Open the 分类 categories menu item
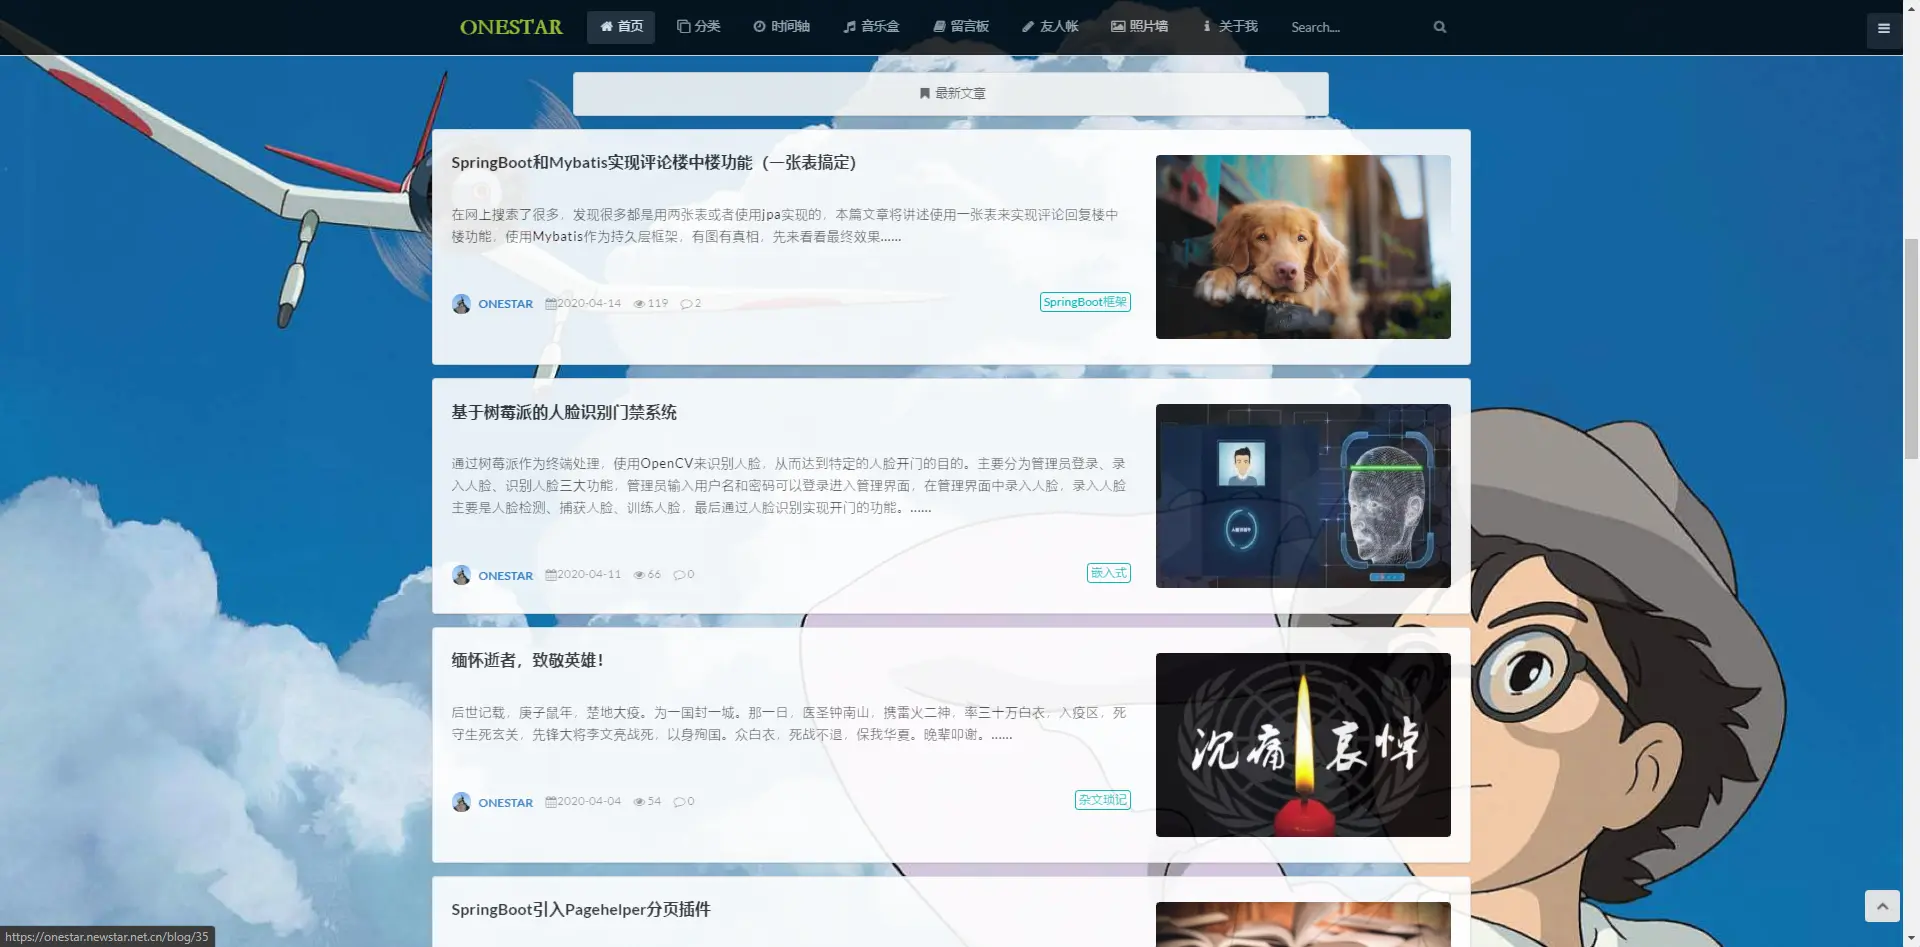The height and width of the screenshot is (947, 1920). [698, 27]
